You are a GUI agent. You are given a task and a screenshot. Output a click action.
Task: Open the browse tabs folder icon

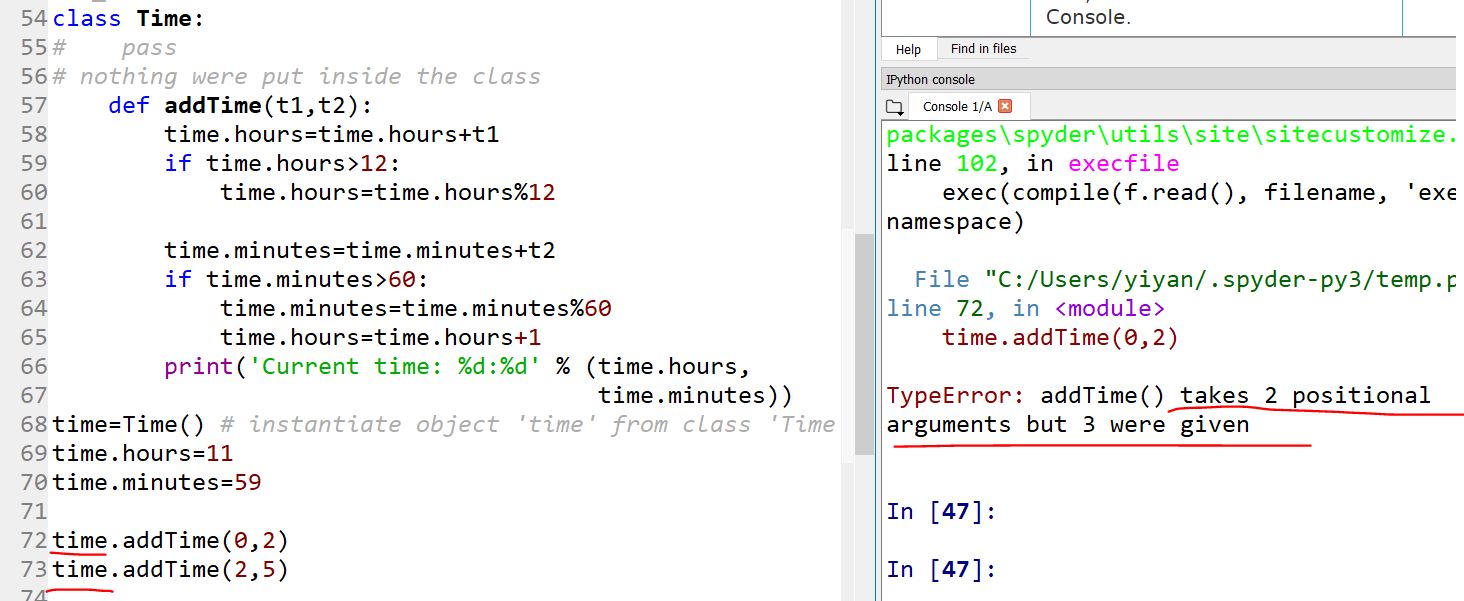coord(894,107)
